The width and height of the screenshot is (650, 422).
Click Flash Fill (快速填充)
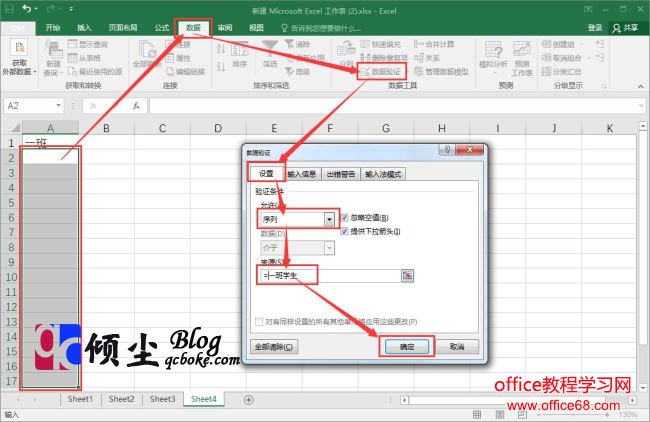click(x=381, y=44)
